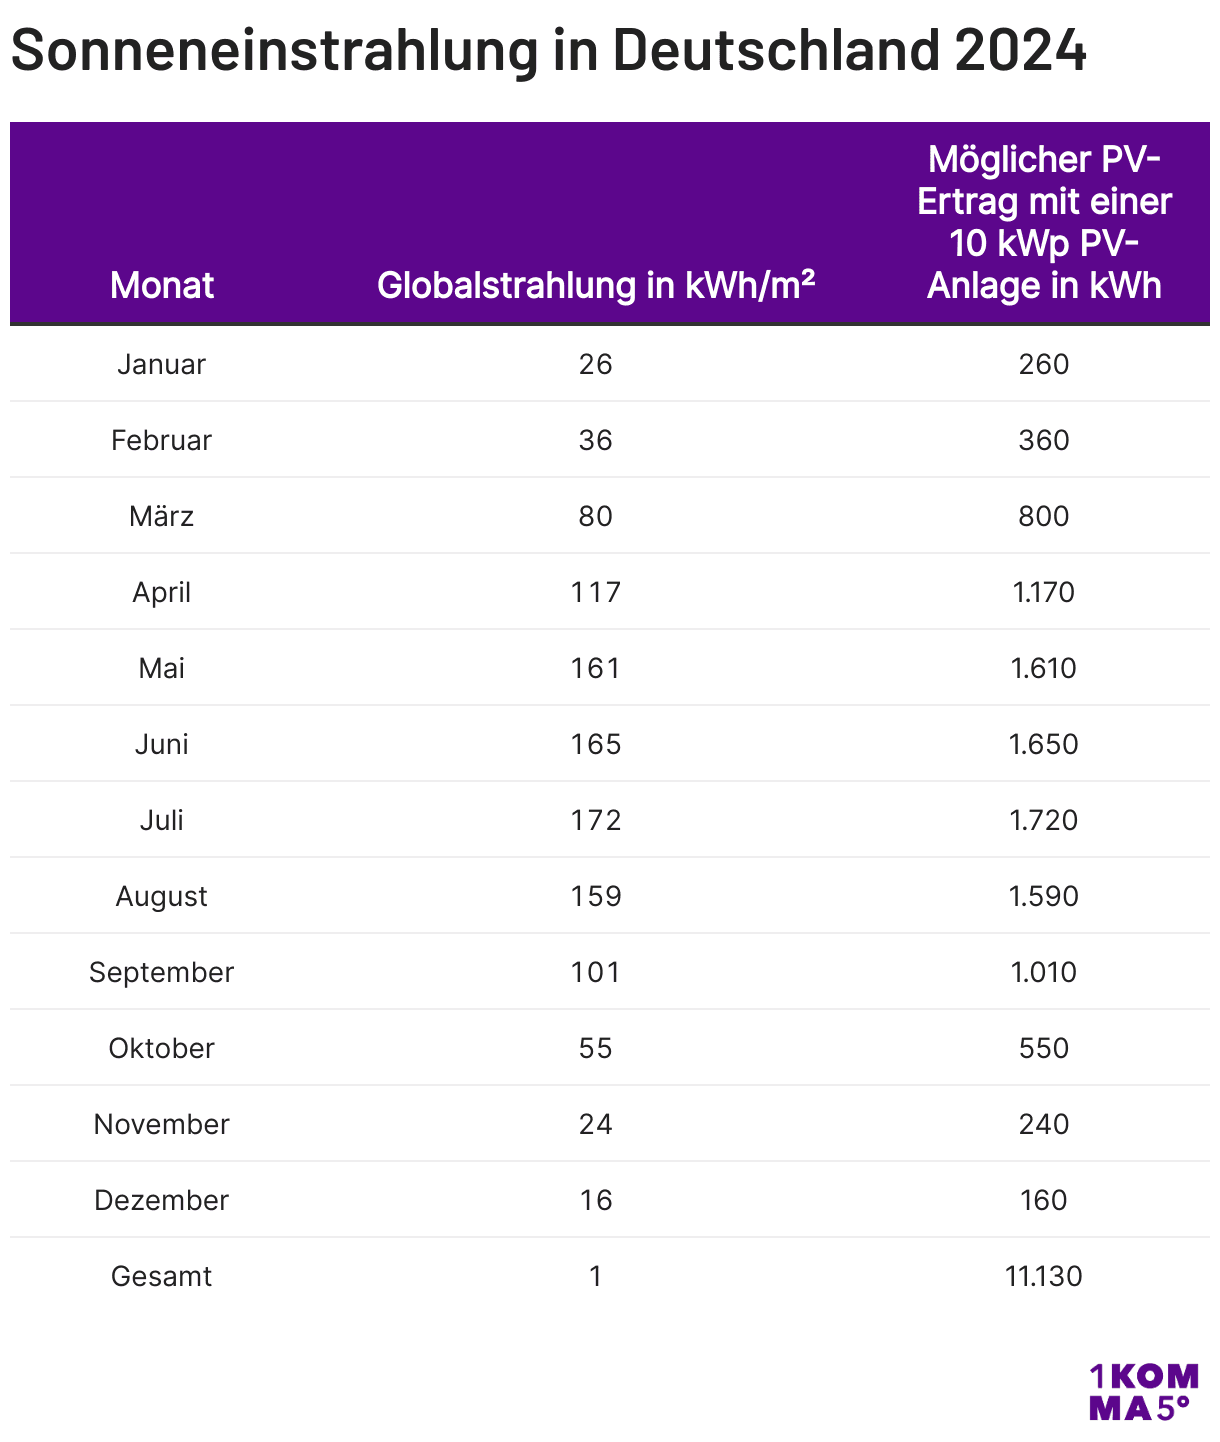Click the August PV yield 1.590
Image resolution: width=1220 pixels, height=1442 pixels.
click(1044, 896)
